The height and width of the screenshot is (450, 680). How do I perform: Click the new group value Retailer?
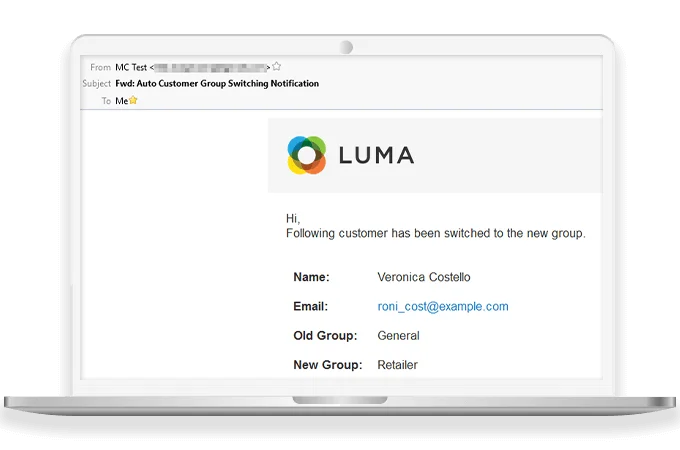coord(397,365)
